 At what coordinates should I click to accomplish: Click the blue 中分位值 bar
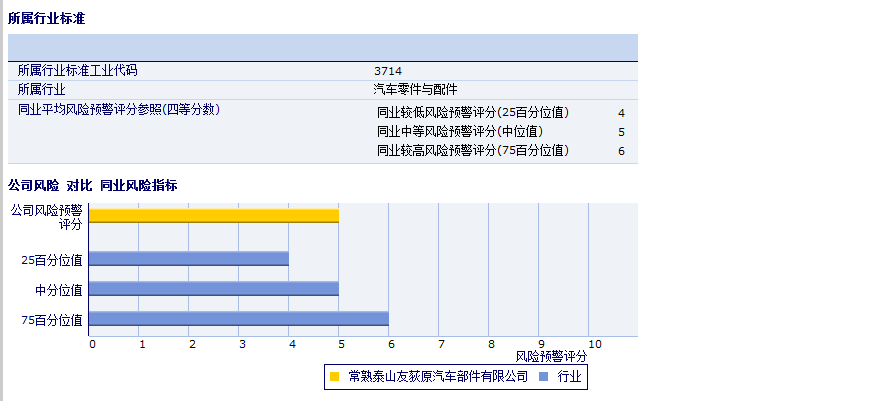pyautogui.click(x=214, y=289)
